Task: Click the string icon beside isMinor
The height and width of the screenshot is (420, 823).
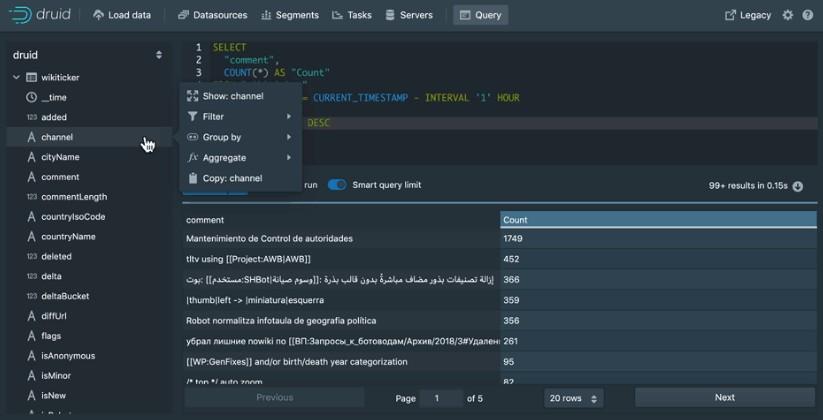Action: point(31,376)
